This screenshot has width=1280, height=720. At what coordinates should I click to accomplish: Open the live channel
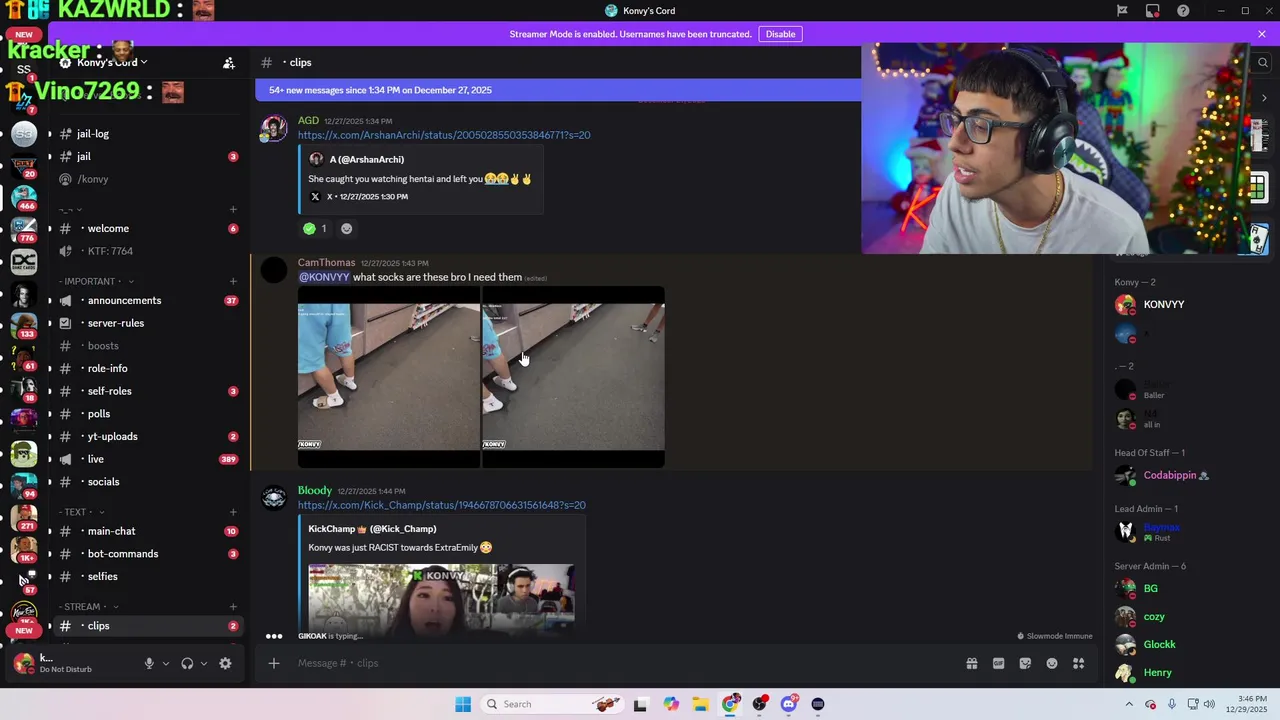tap(146, 459)
